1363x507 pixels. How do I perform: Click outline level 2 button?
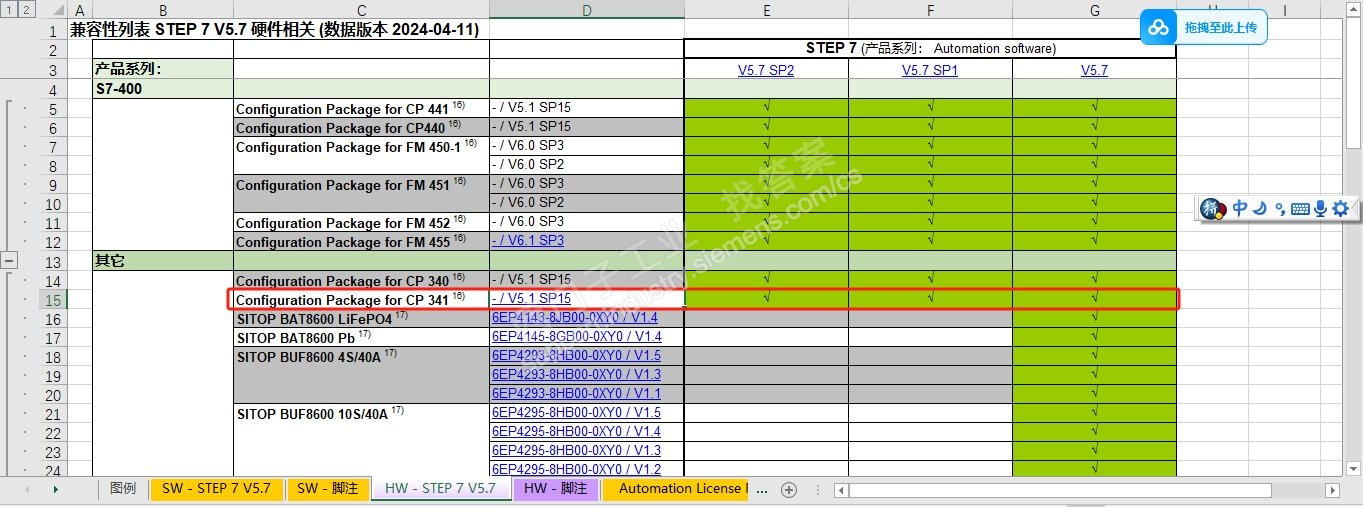tap(27, 10)
